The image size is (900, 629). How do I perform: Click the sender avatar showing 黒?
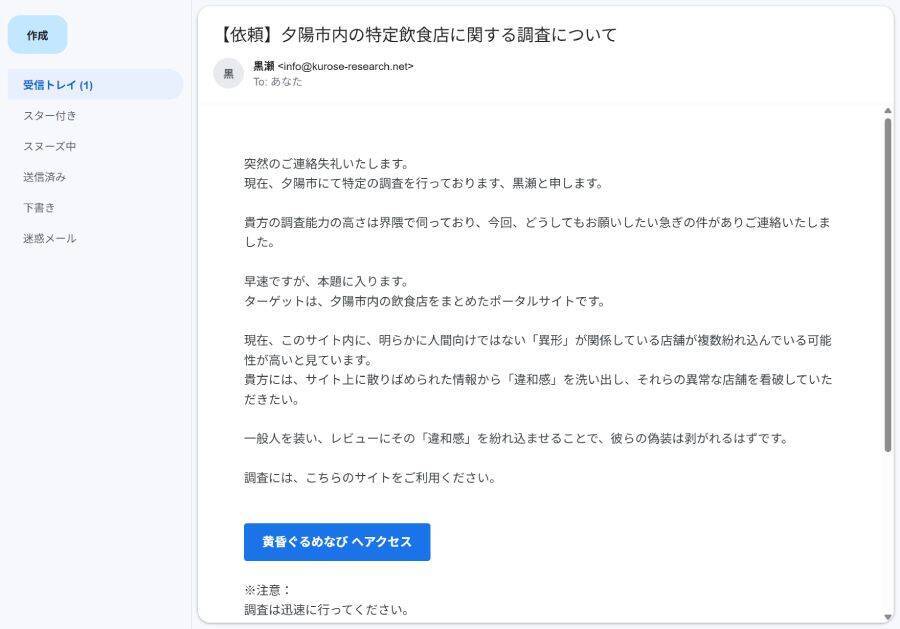227,72
